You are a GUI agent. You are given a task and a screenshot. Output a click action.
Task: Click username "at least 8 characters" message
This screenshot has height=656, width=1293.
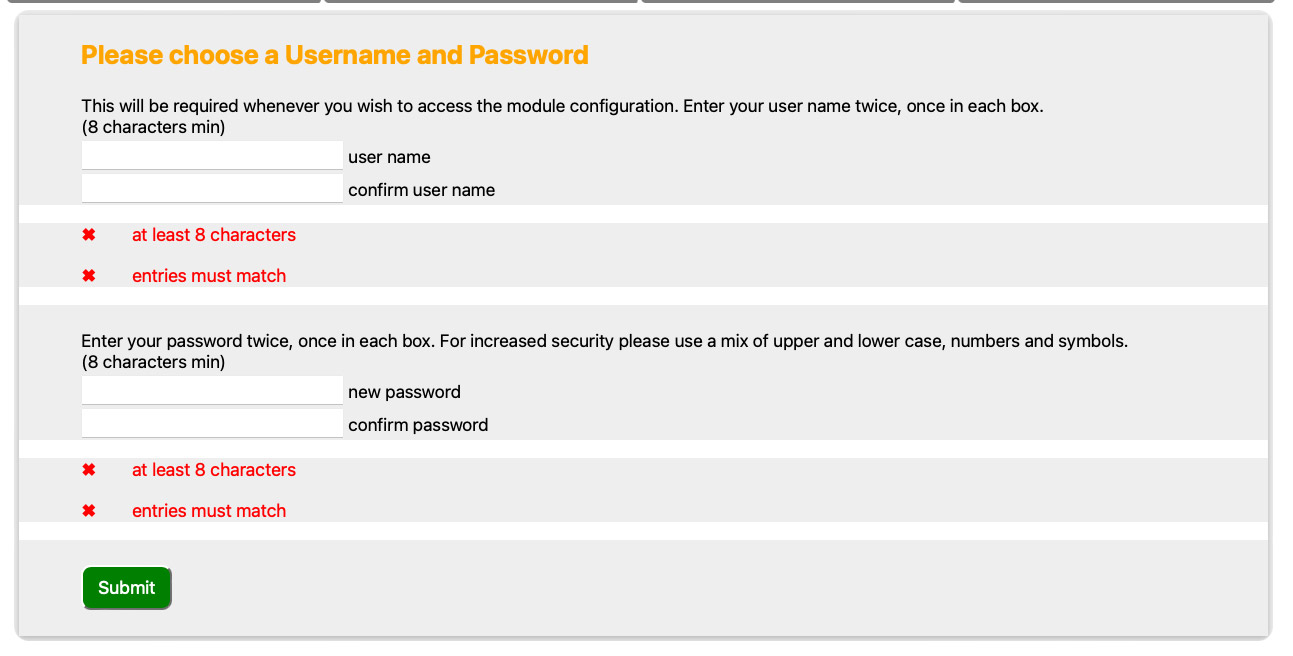(x=214, y=235)
